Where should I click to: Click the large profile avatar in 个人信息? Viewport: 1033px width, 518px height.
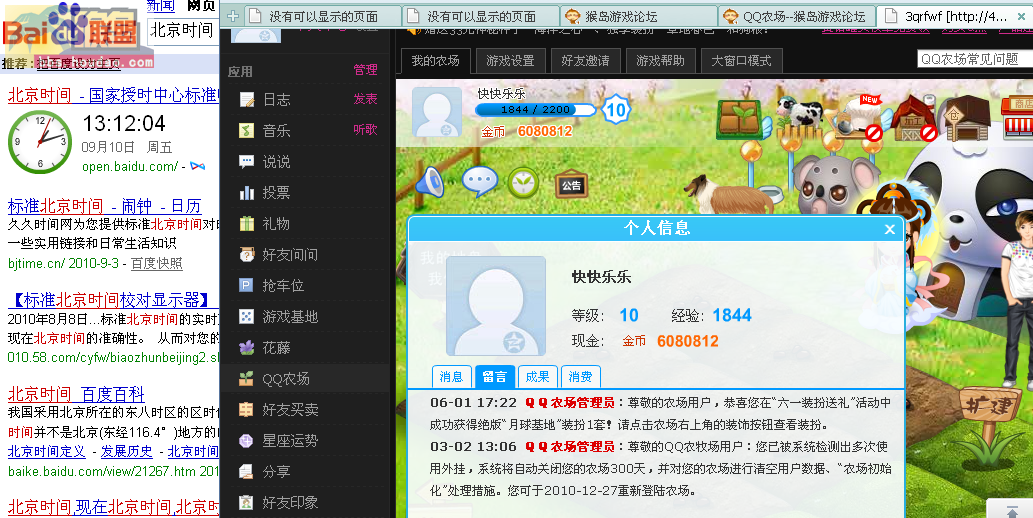coord(496,306)
